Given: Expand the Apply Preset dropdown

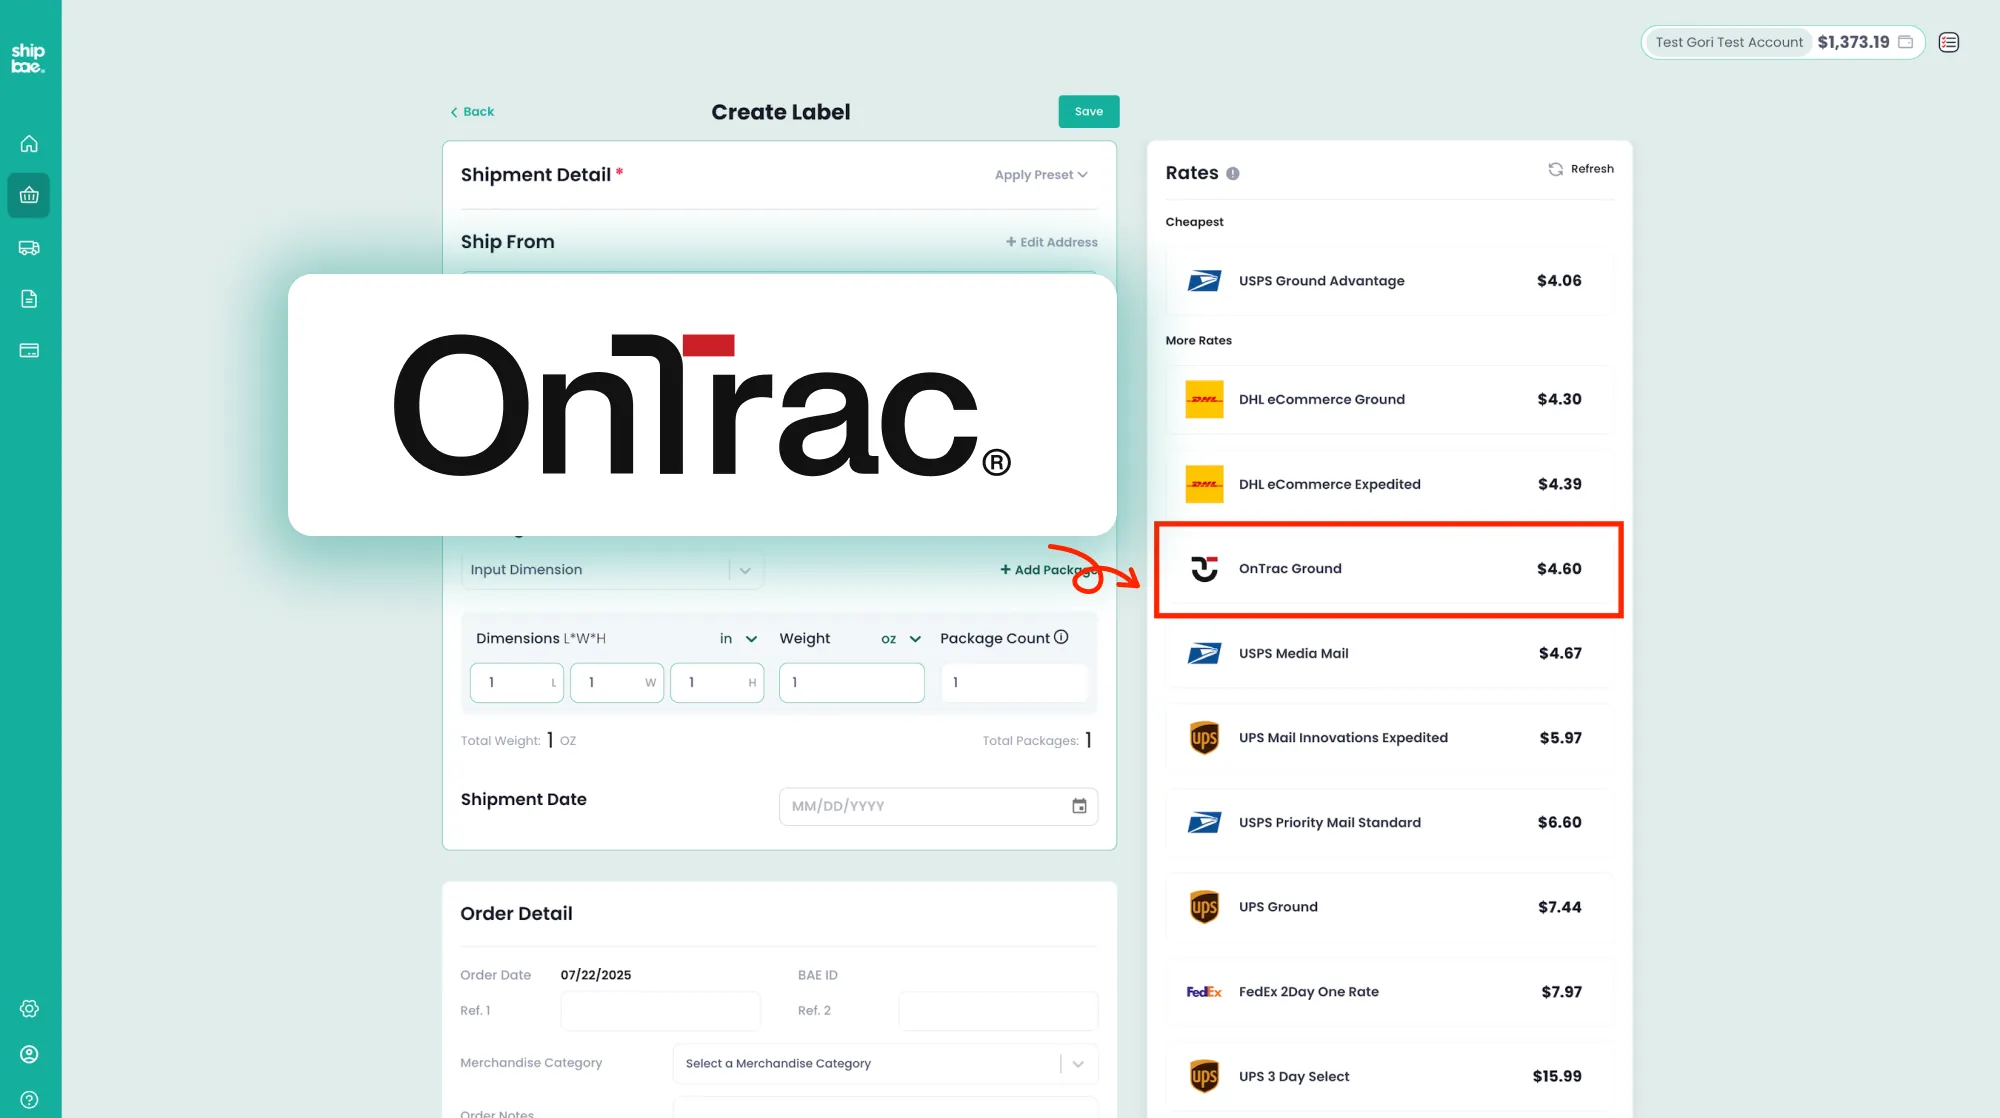Looking at the screenshot, I should 1041,175.
